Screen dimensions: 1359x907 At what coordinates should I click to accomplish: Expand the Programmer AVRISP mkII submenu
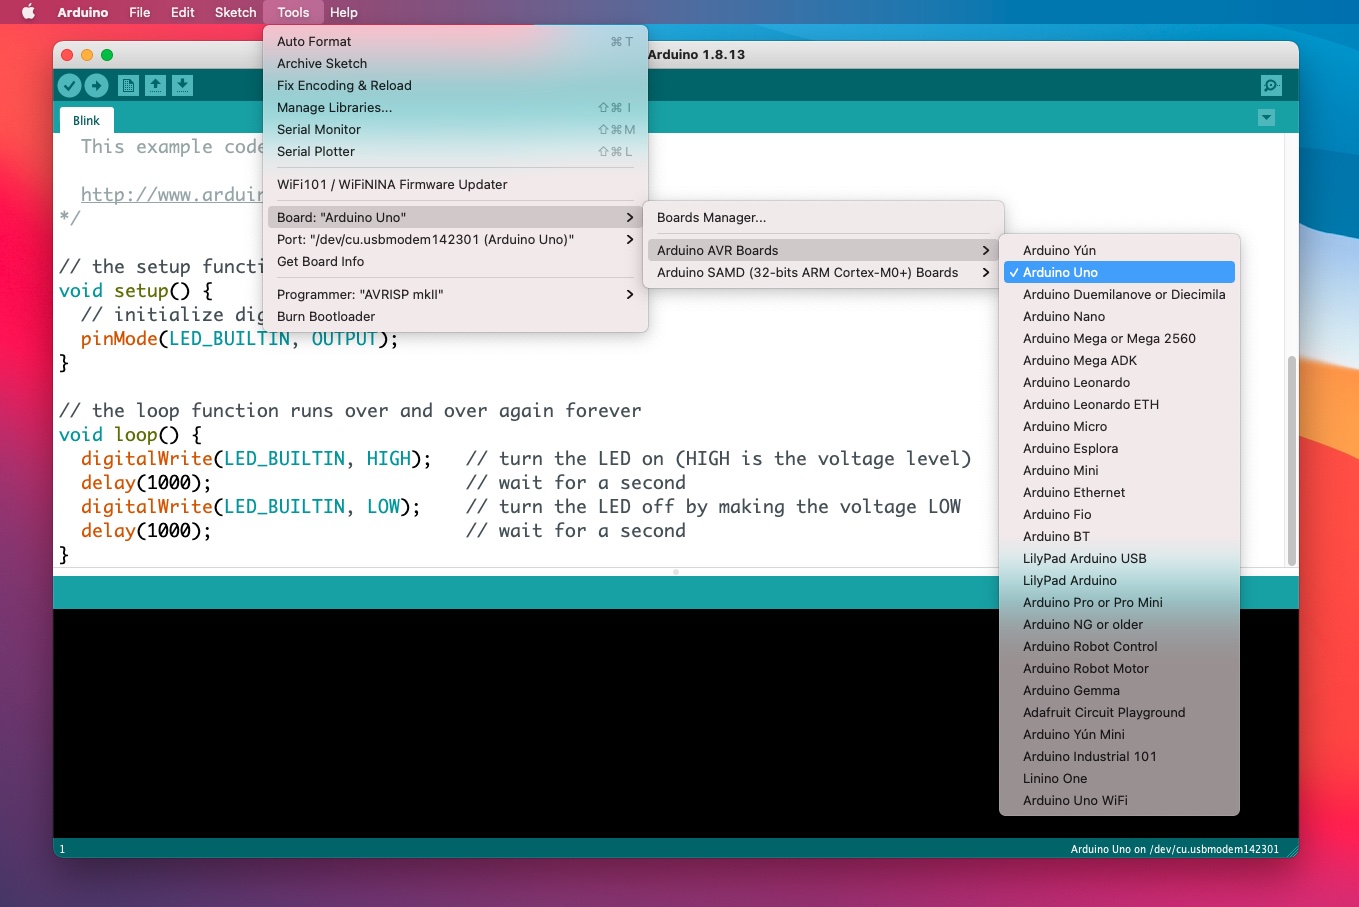pyautogui.click(x=360, y=294)
